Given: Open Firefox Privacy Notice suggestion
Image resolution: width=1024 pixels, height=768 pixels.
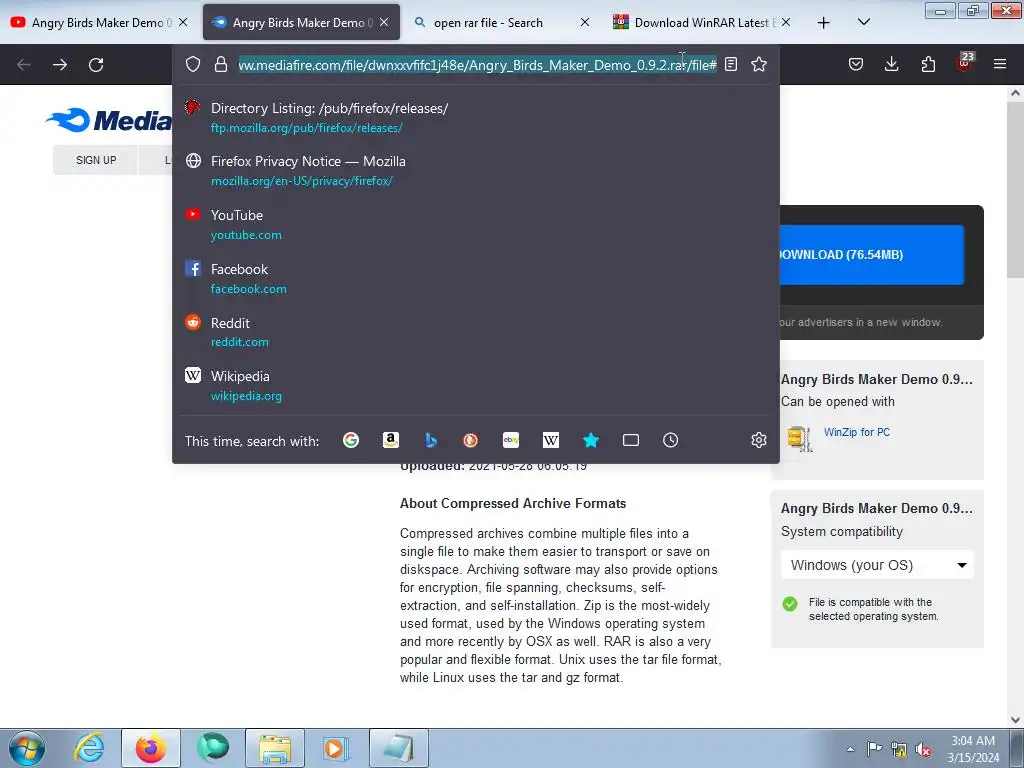Looking at the screenshot, I should point(476,170).
